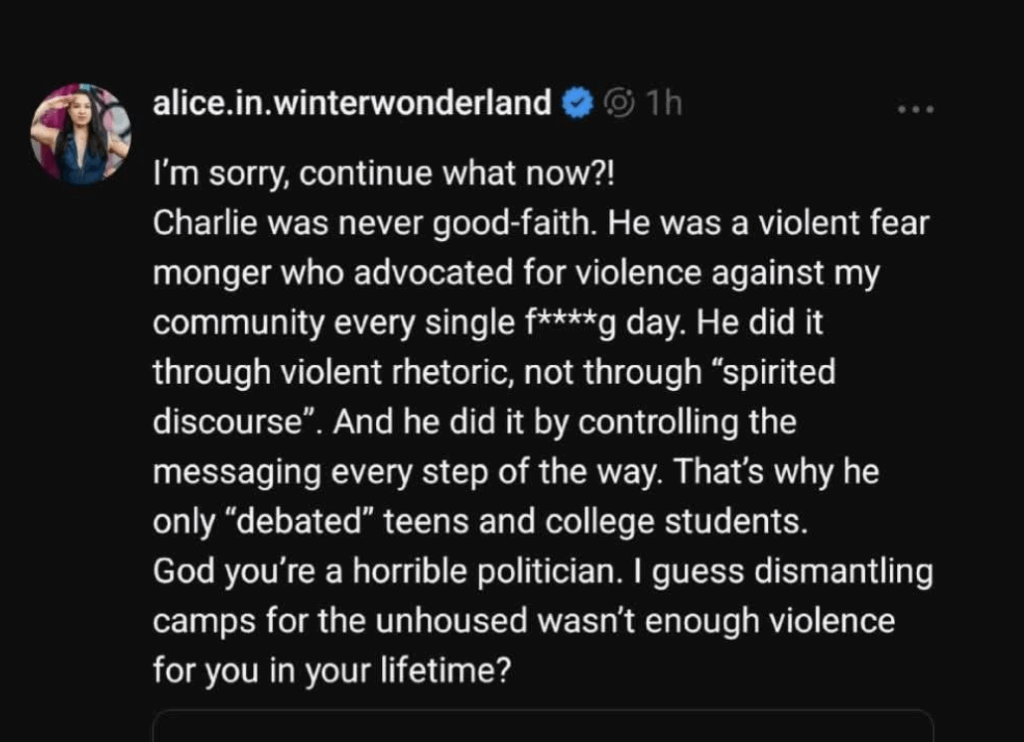The width and height of the screenshot is (1024, 742).
Task: Click the spiral icon beside the timestamp
Action: [620, 103]
